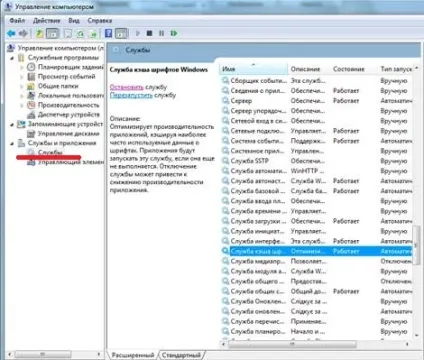Open the Вид menu
The image size is (424, 360).
click(74, 21)
